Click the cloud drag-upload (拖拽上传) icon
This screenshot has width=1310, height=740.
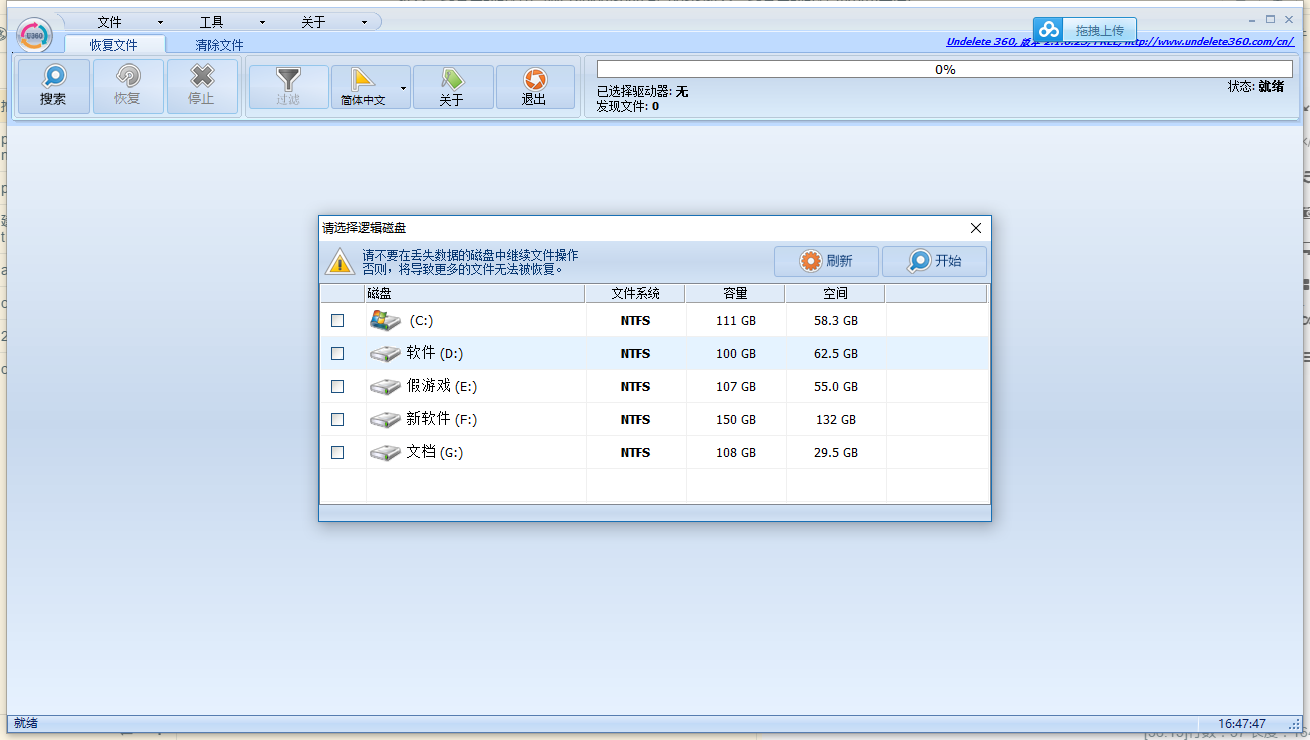point(1048,30)
